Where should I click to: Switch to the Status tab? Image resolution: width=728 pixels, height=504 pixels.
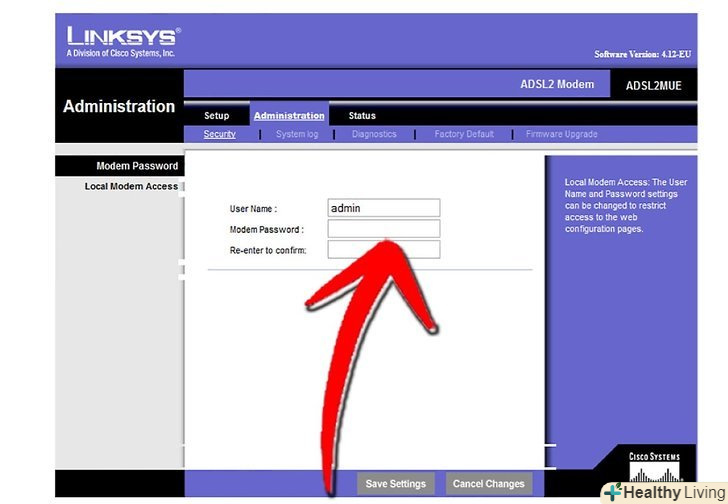362,116
